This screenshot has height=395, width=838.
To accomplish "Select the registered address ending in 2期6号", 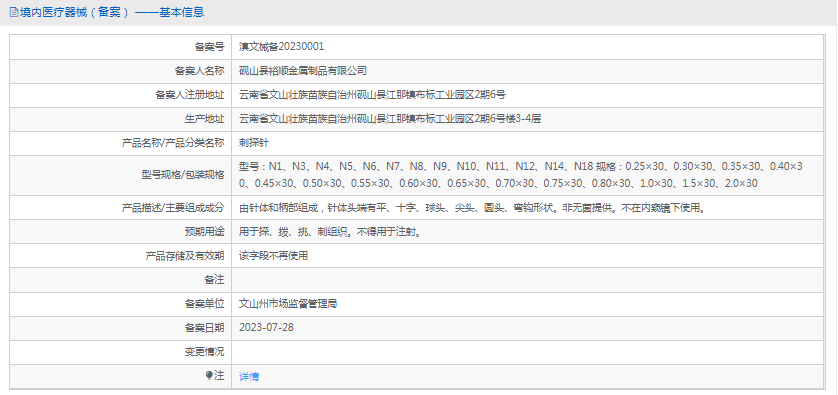I will [373, 95].
